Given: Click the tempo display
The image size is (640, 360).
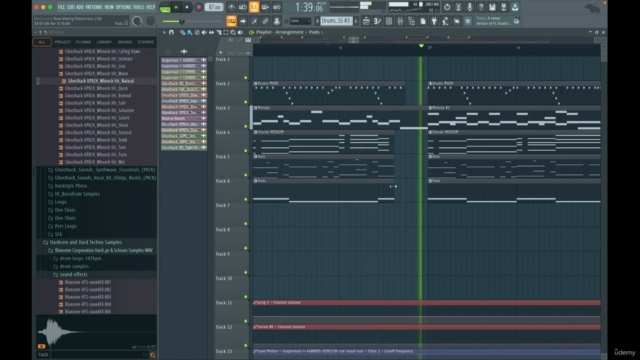Looking at the screenshot, I should point(214,7).
